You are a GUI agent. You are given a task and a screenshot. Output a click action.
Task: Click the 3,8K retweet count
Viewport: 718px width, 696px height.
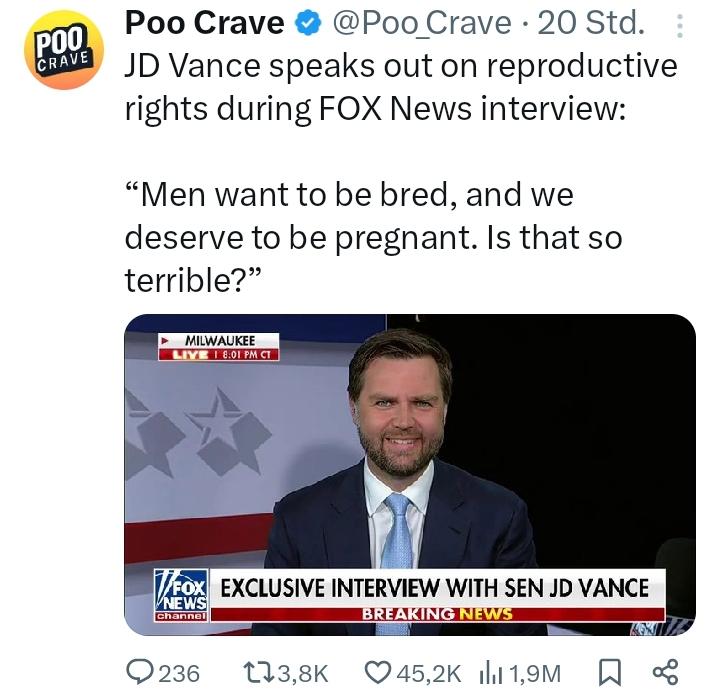click(x=303, y=674)
